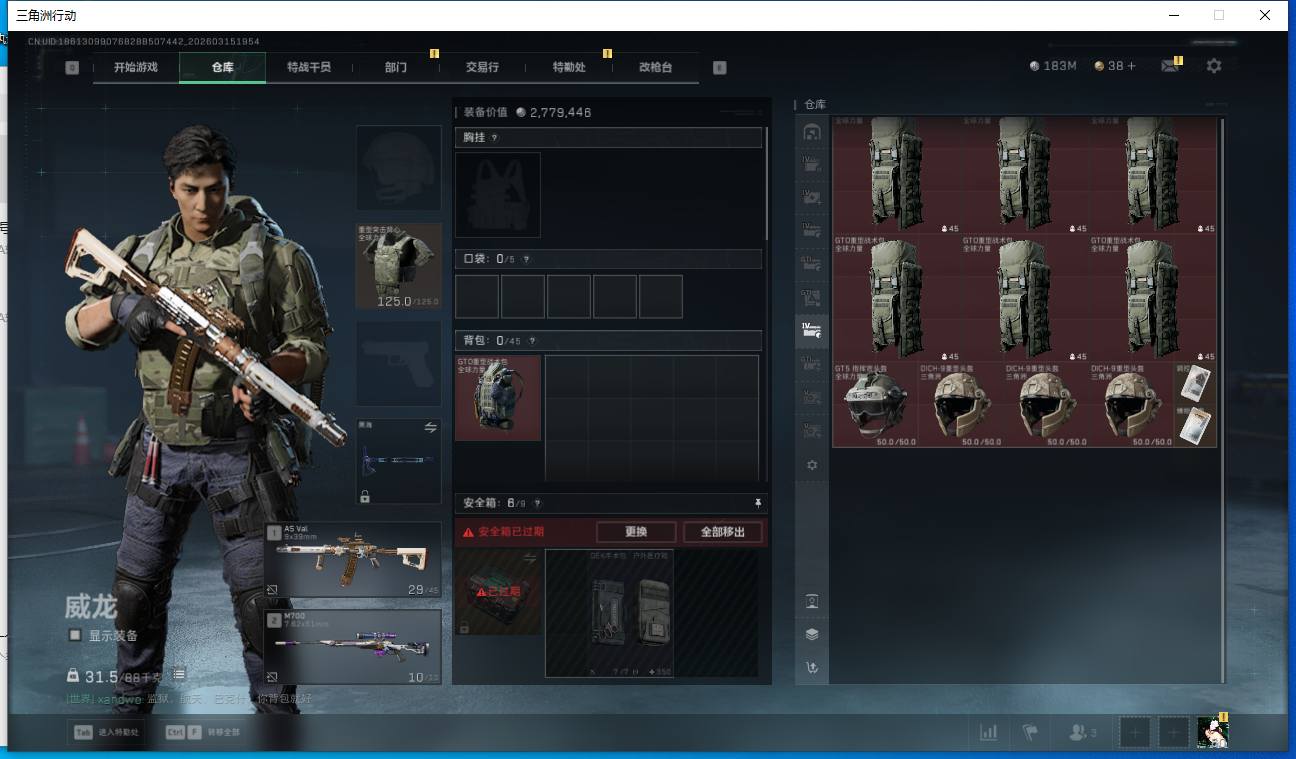Click the 31.5/88 carry weight icon
Screen dimensions: 1296x759
73,676
